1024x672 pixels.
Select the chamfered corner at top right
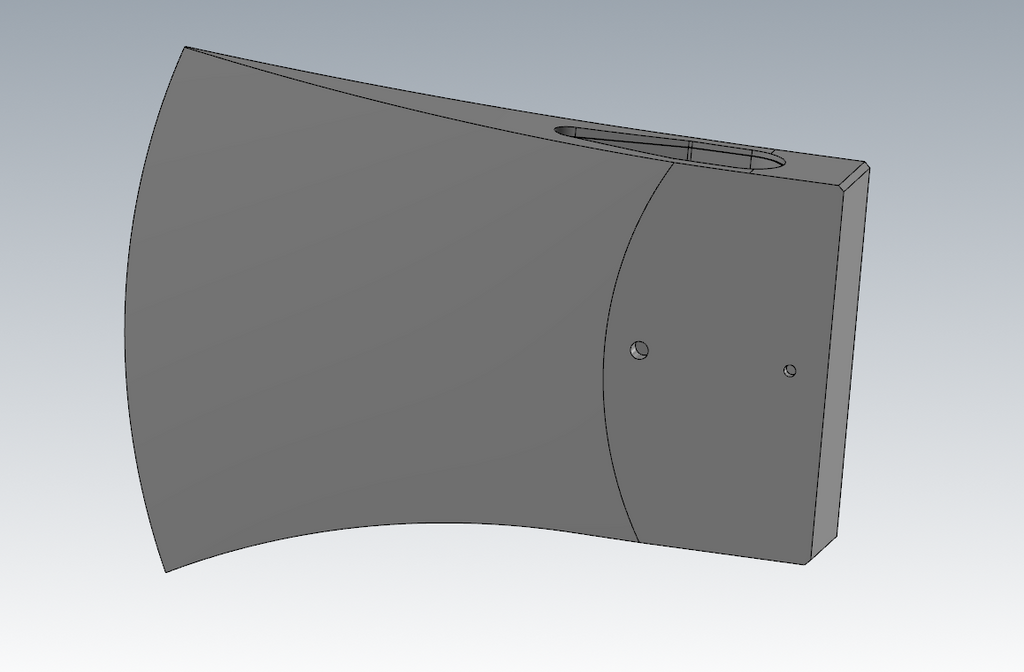coord(853,174)
